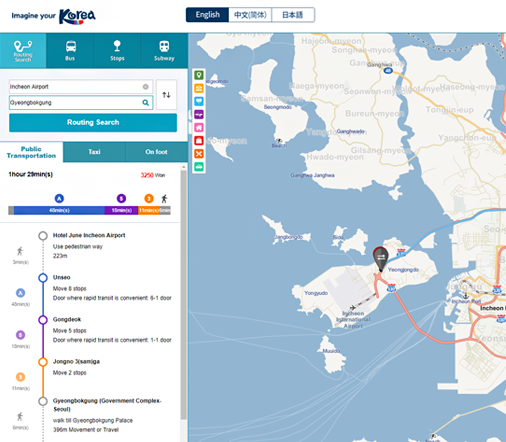
Task: Toggle the orange restaurant cutlery layer
Action: pyautogui.click(x=199, y=153)
